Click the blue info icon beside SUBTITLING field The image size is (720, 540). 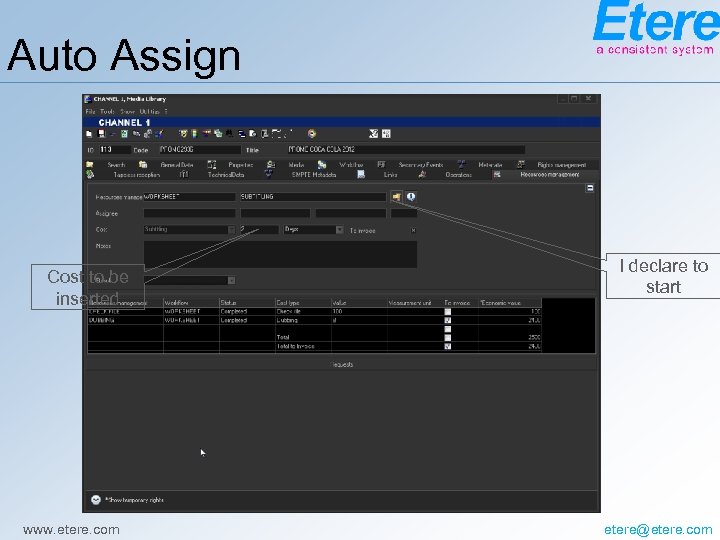click(411, 197)
